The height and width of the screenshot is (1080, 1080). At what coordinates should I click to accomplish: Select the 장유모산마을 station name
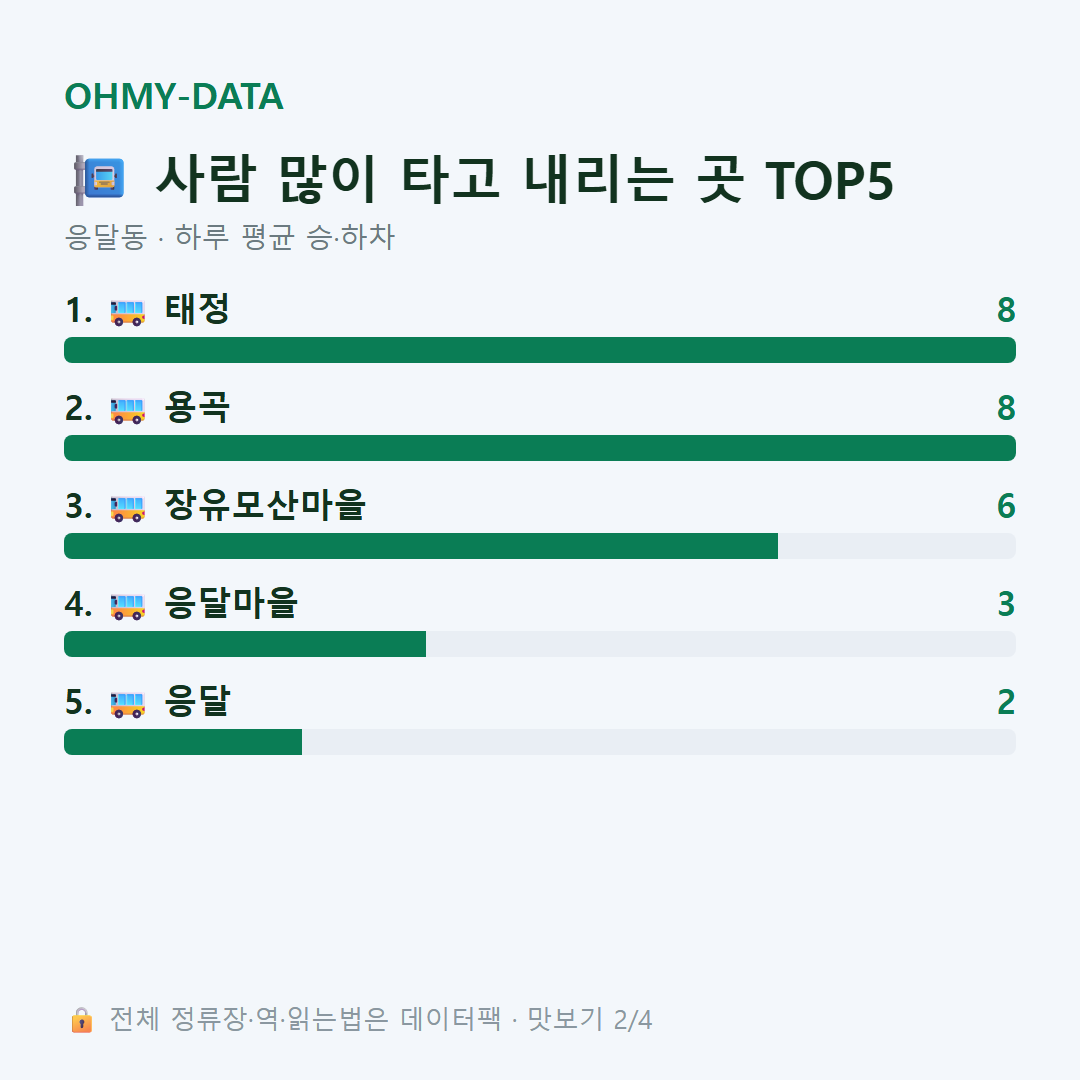[x=264, y=506]
